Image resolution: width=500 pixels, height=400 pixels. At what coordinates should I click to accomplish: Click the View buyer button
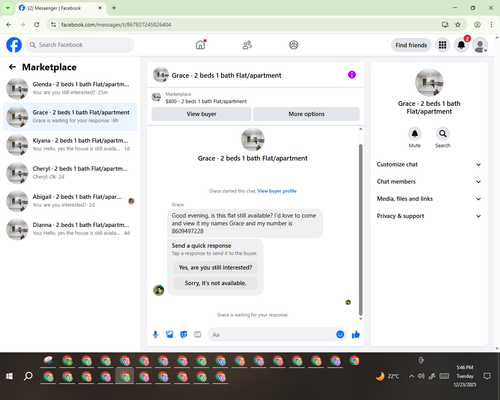tap(201, 114)
